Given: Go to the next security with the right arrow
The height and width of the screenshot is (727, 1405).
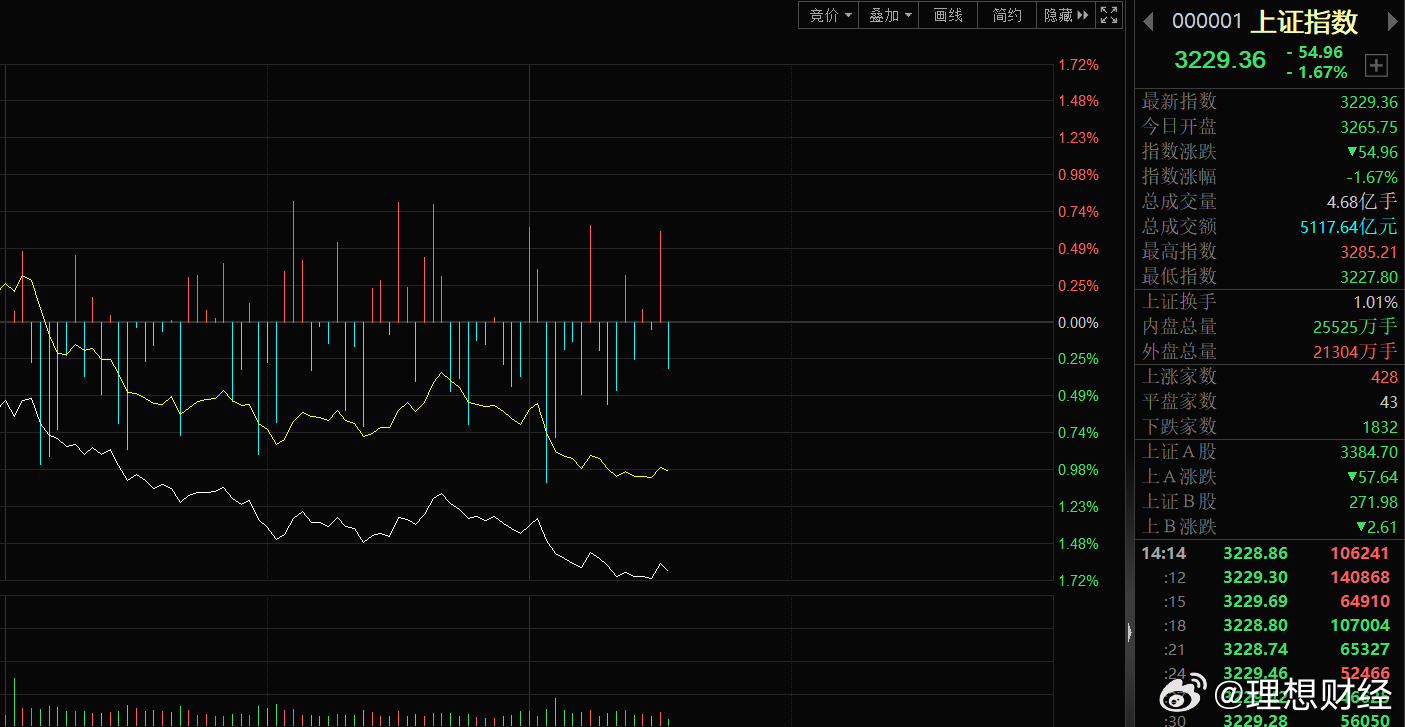Looking at the screenshot, I should 1391,21.
